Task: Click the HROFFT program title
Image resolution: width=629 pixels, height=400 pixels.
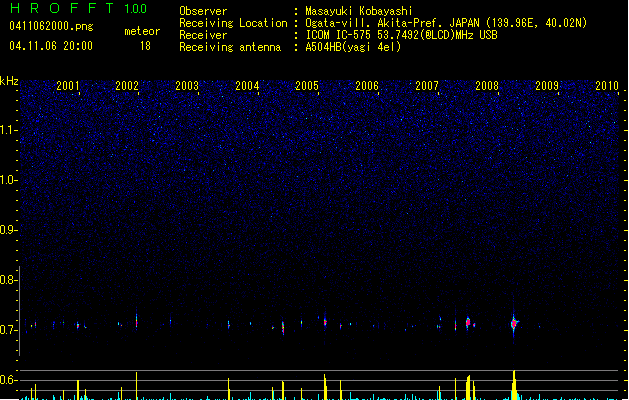Action: (62, 8)
